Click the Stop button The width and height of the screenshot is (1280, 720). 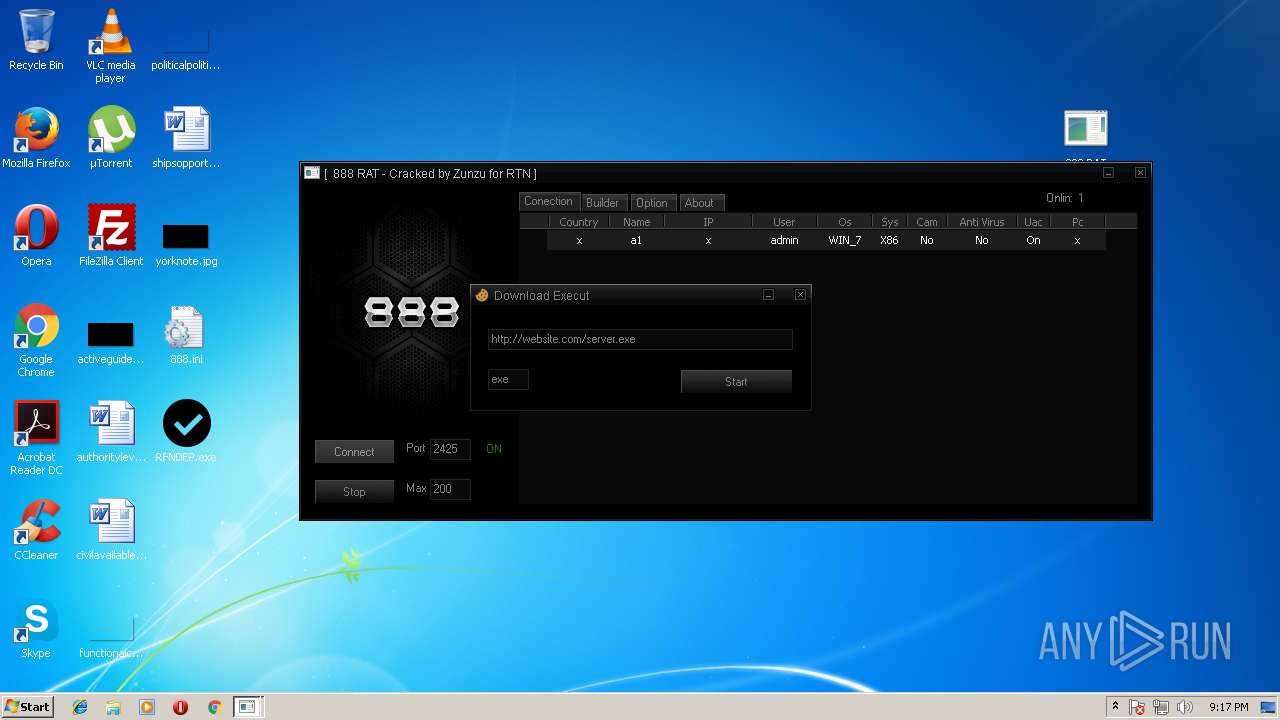click(x=354, y=491)
